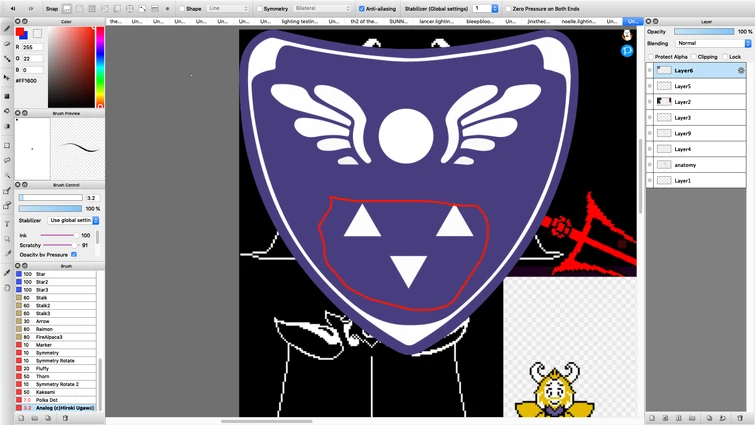This screenshot has height=425, width=755.
Task: Adjust the Scratchy slider
Action: click(60, 245)
